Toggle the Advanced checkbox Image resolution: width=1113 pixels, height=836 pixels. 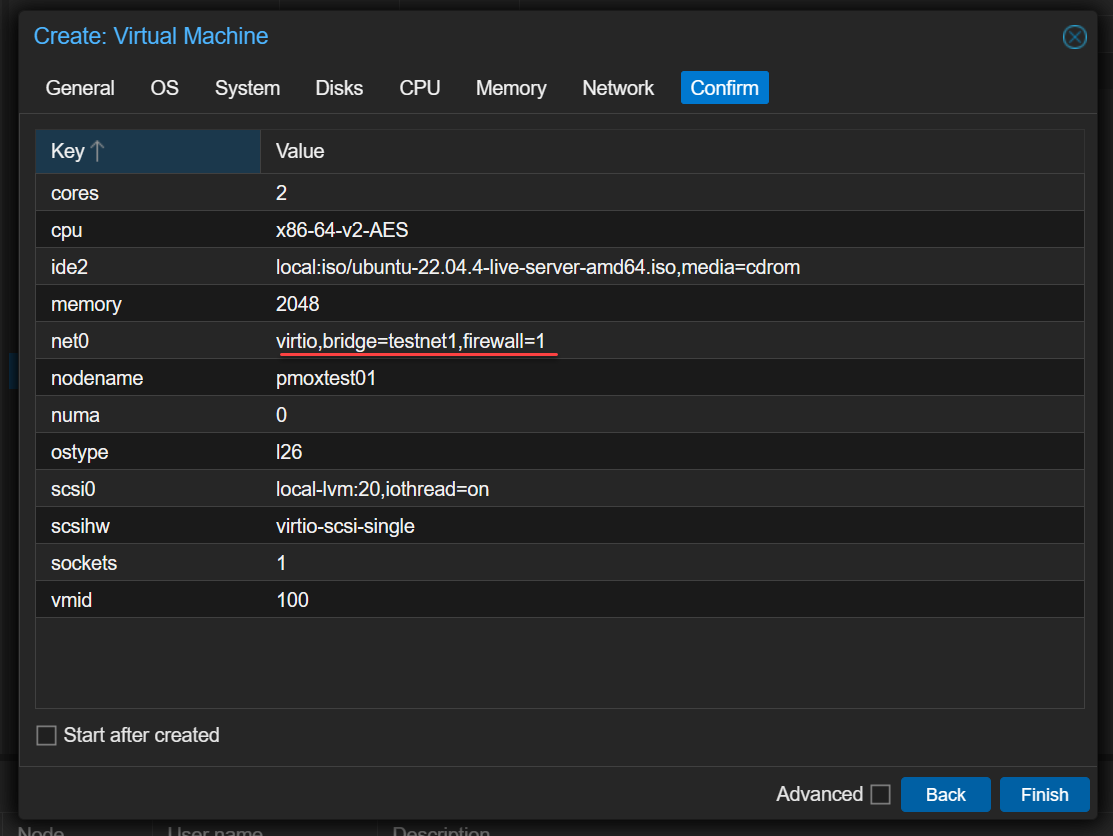[880, 795]
